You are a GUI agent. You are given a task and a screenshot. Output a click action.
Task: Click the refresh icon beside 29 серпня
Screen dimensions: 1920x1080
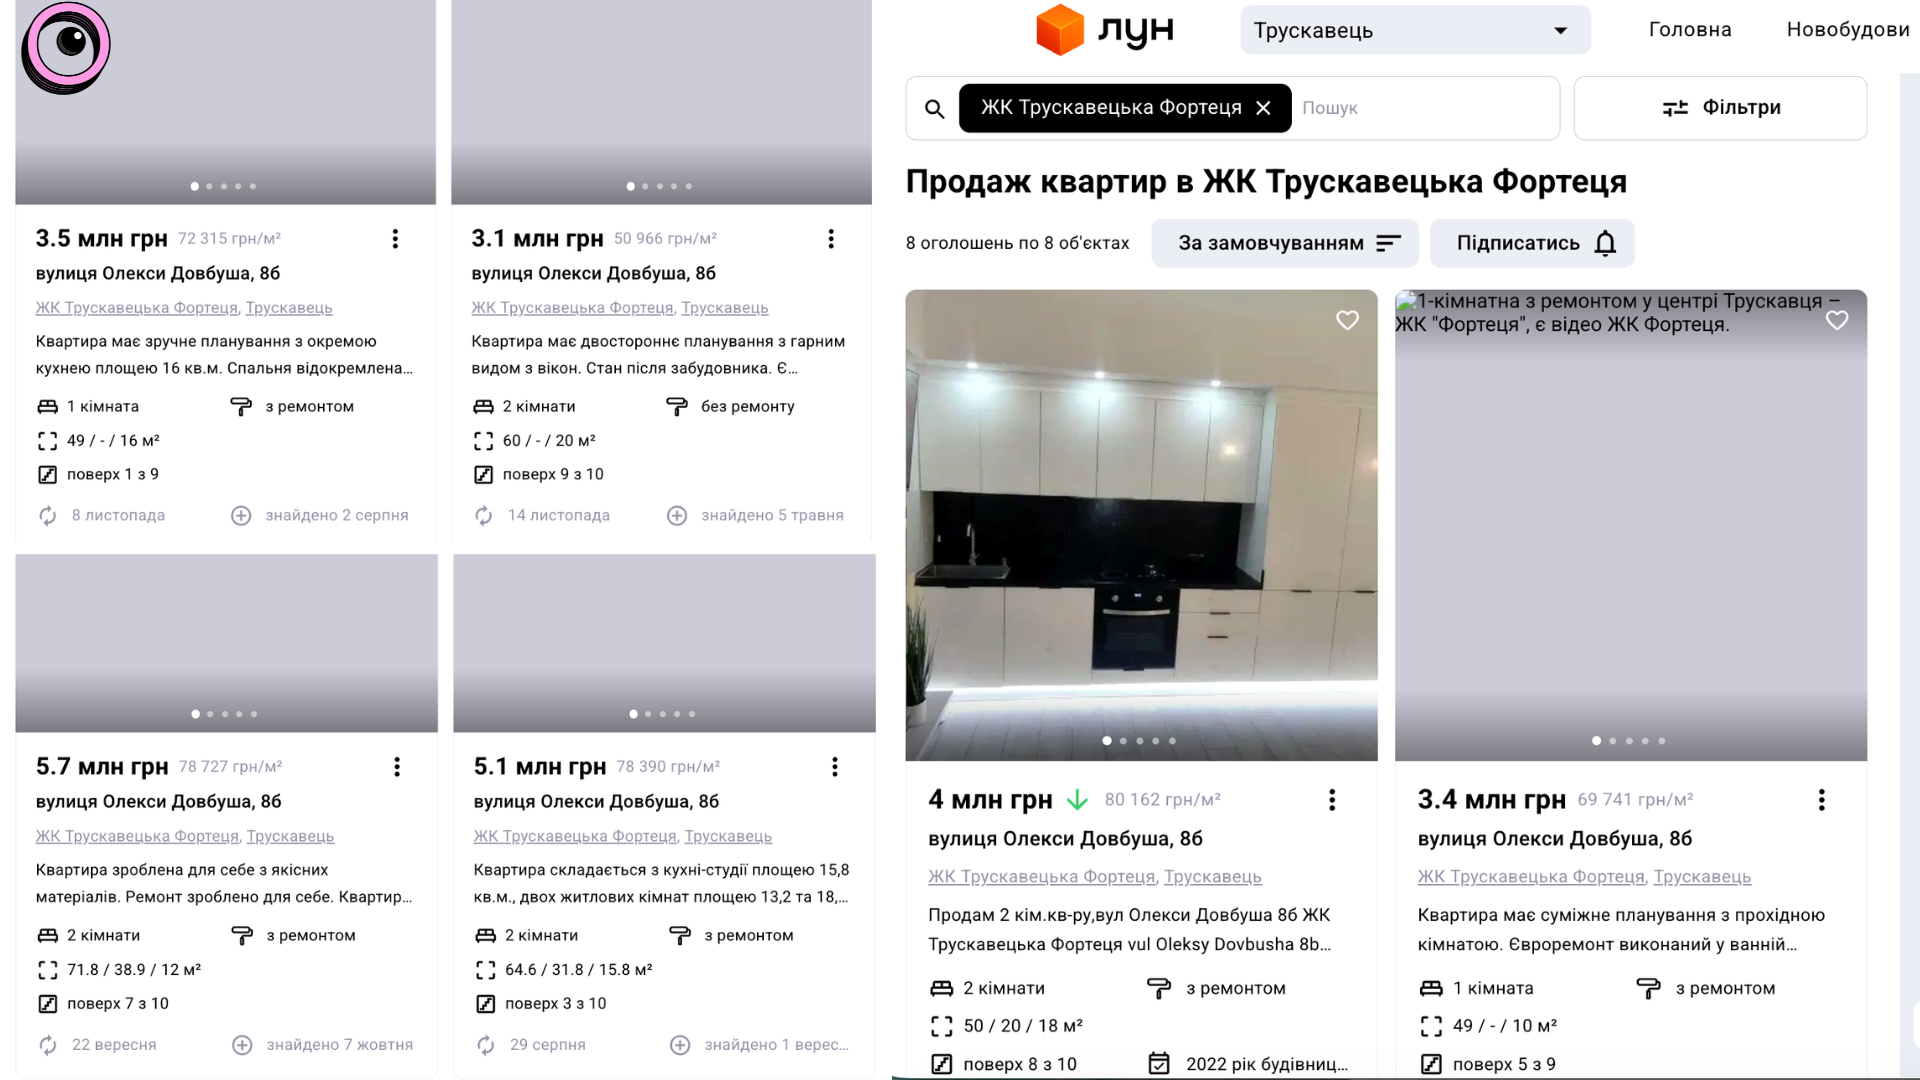click(x=486, y=1045)
